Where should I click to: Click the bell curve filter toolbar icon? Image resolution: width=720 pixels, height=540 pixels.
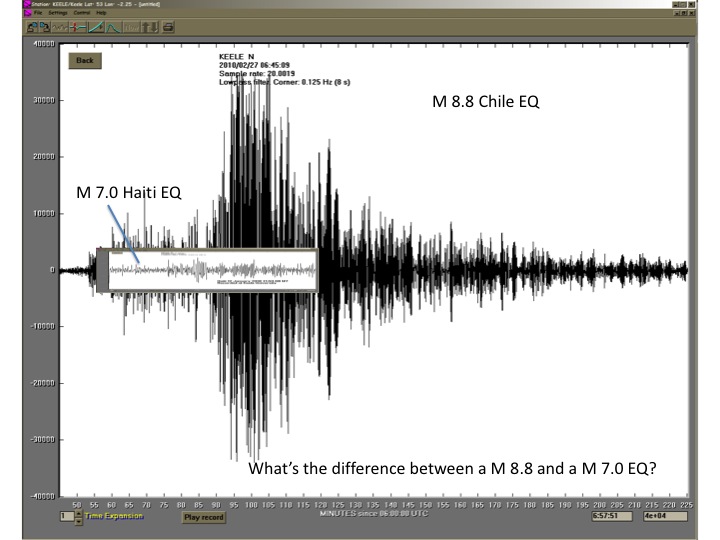click(113, 28)
